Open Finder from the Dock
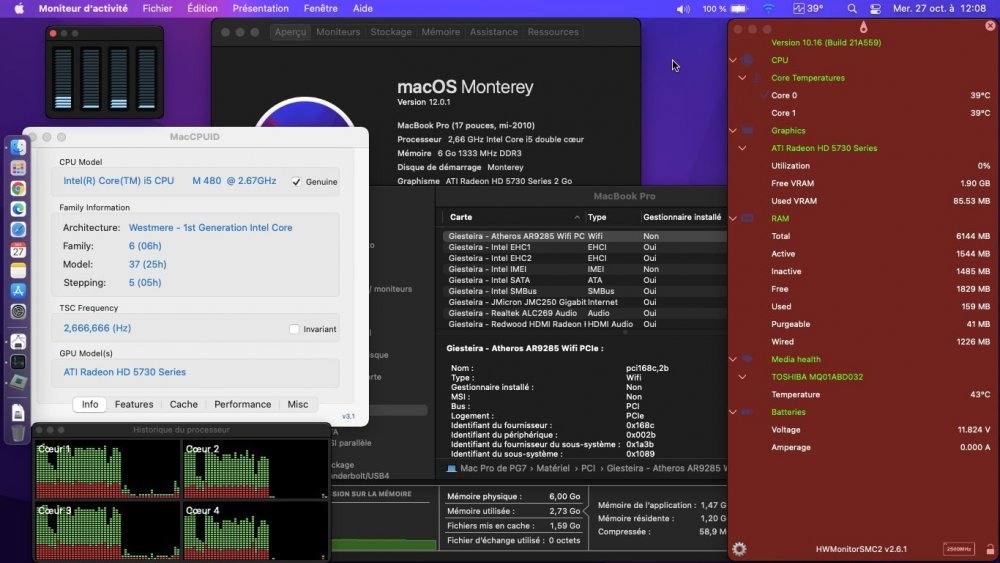This screenshot has height=563, width=1000. 18,147
